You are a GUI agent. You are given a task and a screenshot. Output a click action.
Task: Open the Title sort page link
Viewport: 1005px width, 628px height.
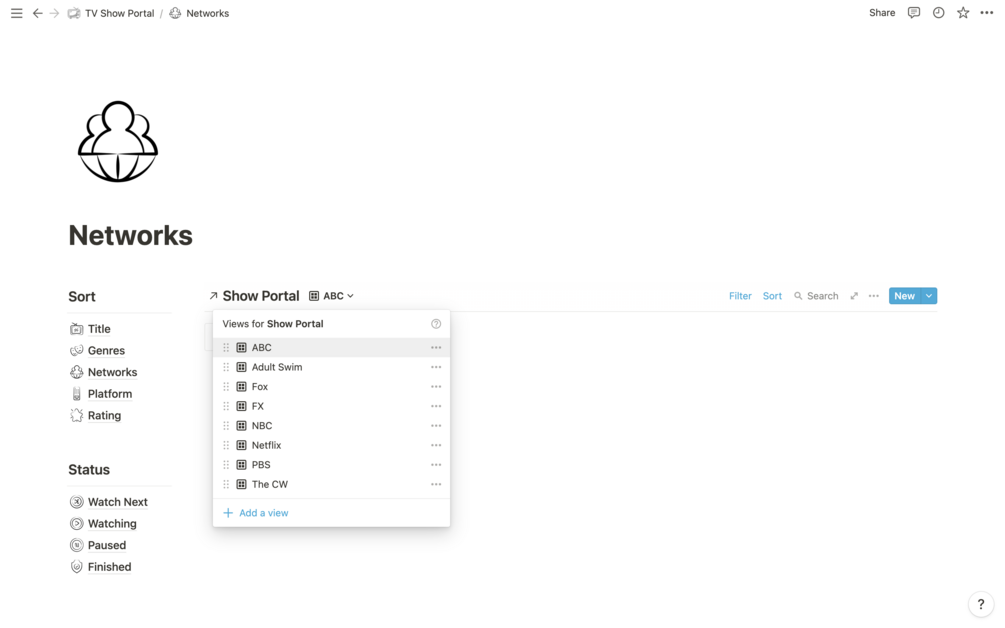[99, 329]
